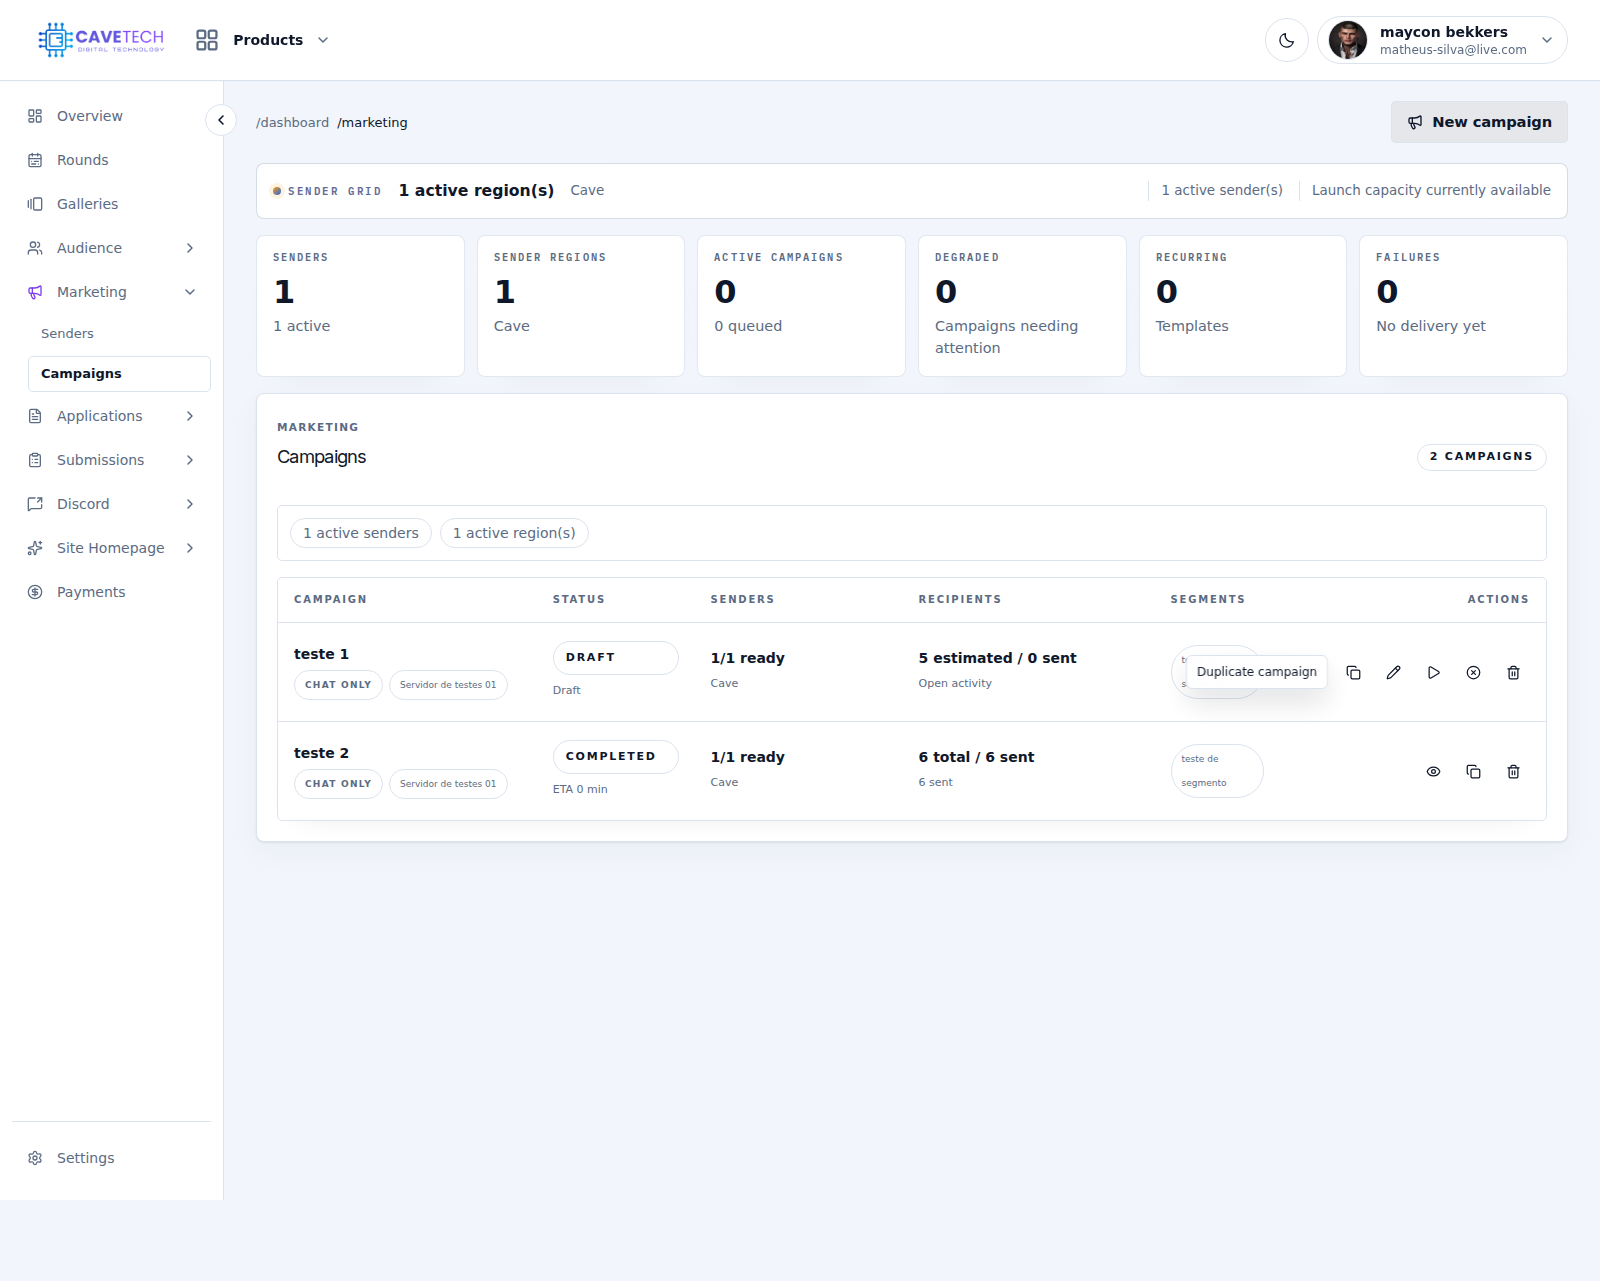Create a New campaign
1600x1281 pixels.
(1479, 122)
